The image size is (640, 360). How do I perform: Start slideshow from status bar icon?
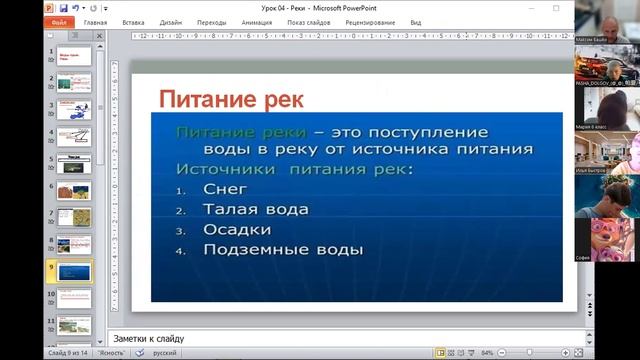pos(471,353)
